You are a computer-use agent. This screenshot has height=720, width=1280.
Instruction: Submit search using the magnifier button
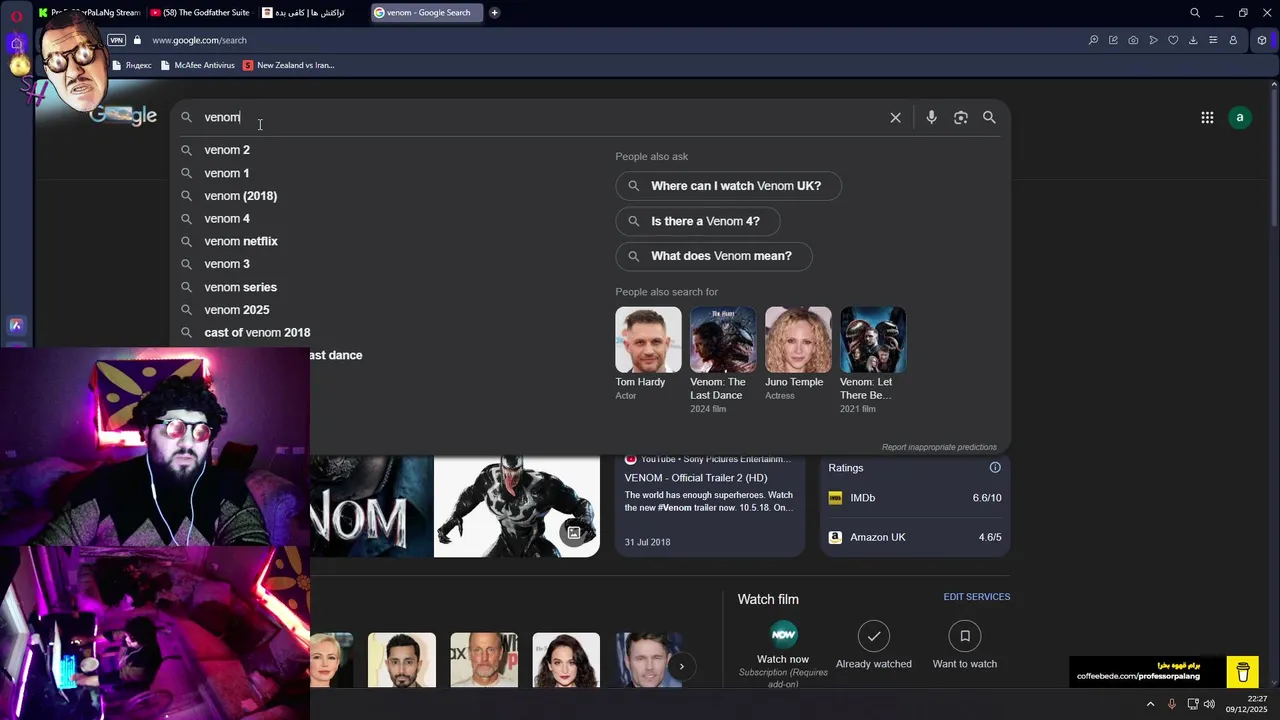989,117
